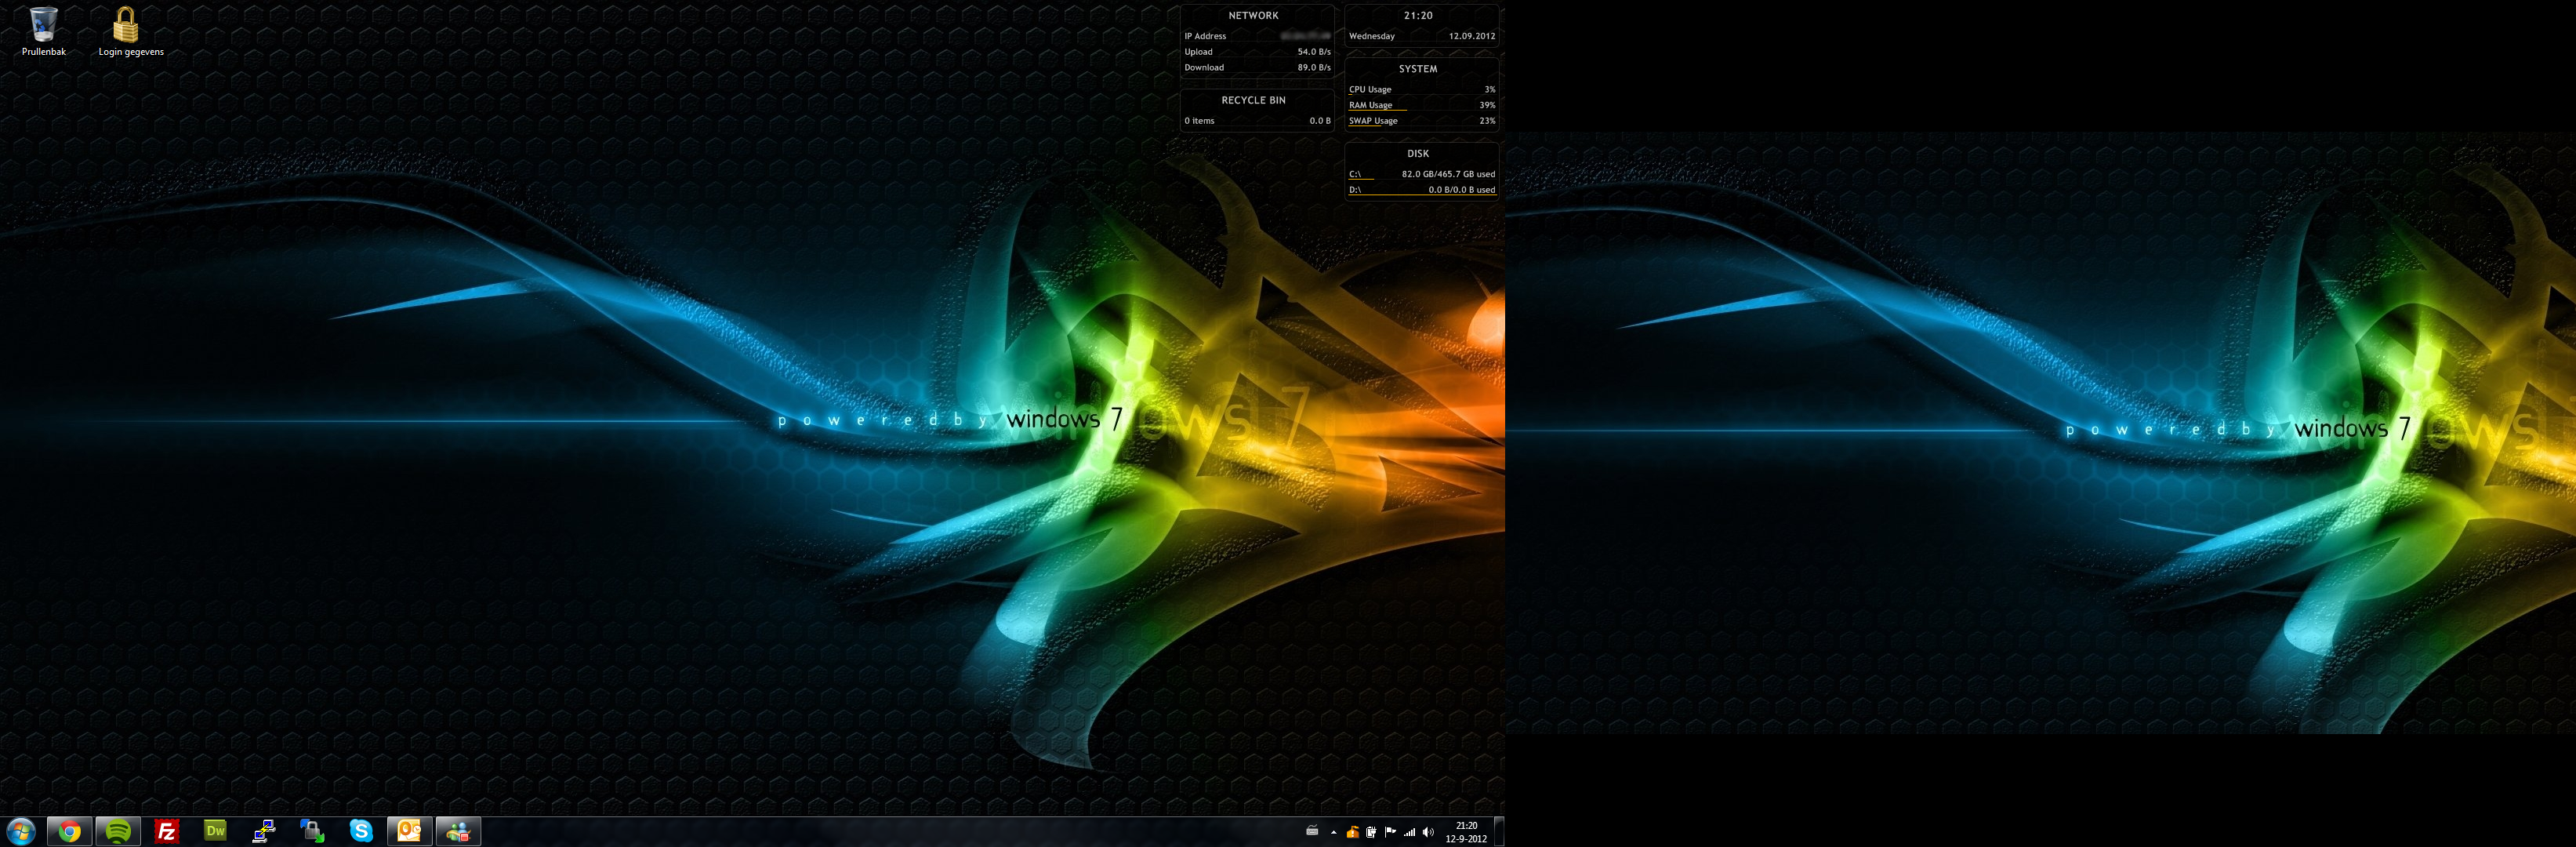
Task: Open the battery power plug tray icon
Action: 1371,832
